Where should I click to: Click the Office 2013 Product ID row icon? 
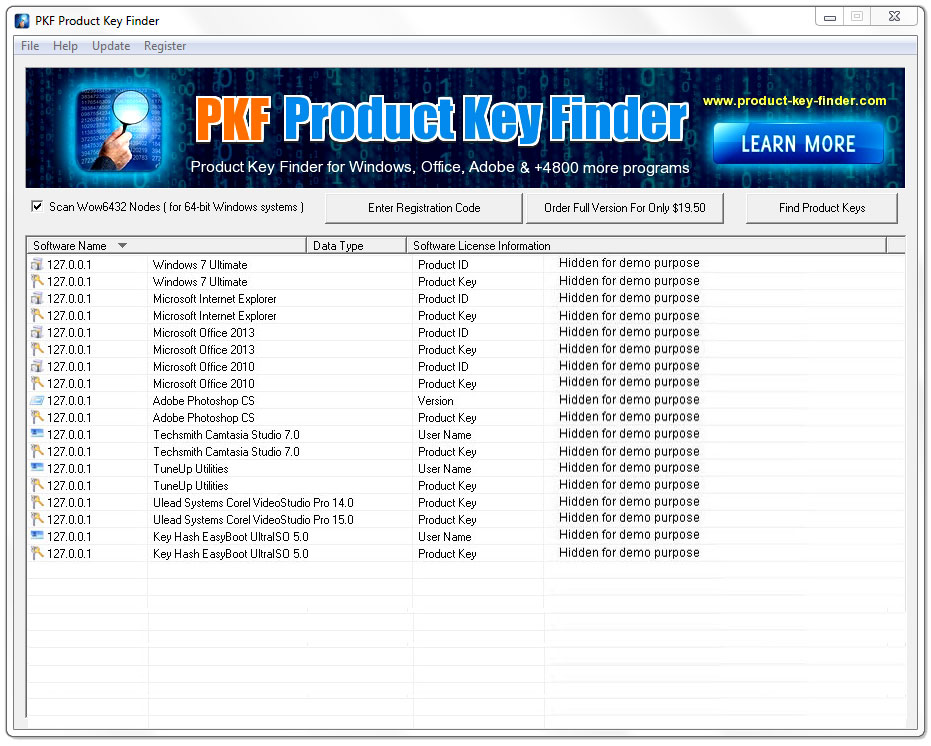click(37, 333)
